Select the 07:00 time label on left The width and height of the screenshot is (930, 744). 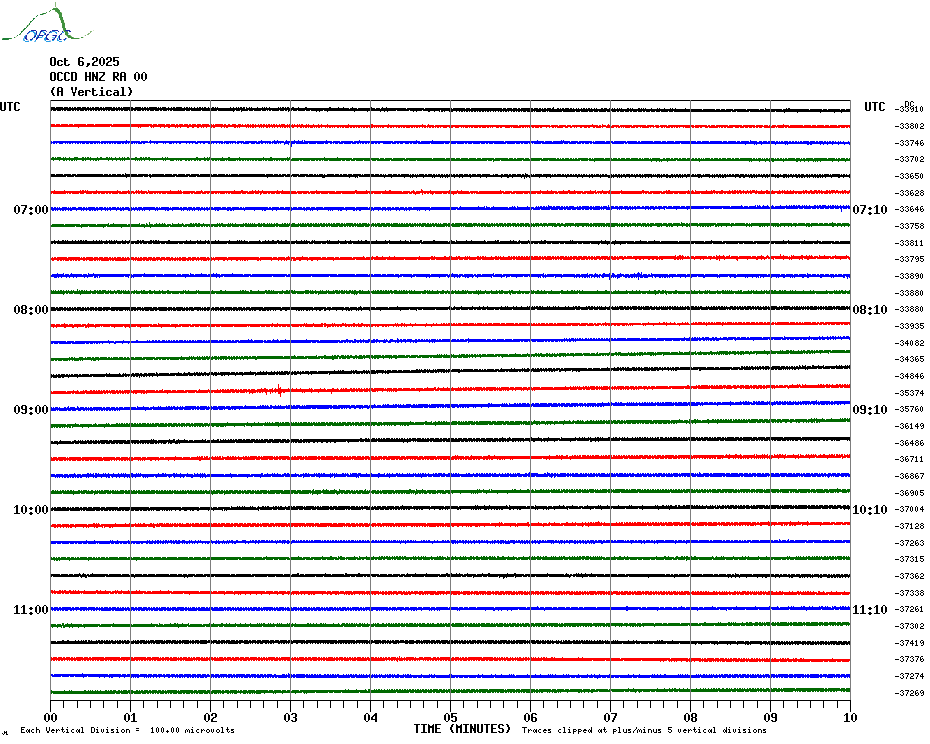point(30,210)
